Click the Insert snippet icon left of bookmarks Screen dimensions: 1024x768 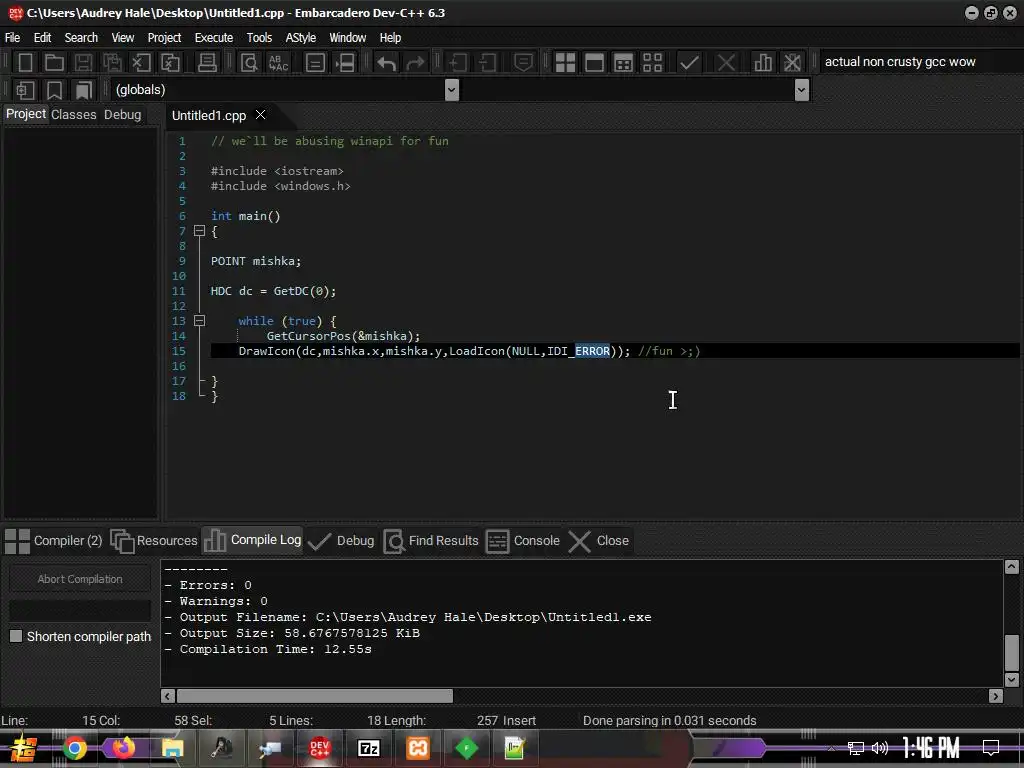point(25,90)
